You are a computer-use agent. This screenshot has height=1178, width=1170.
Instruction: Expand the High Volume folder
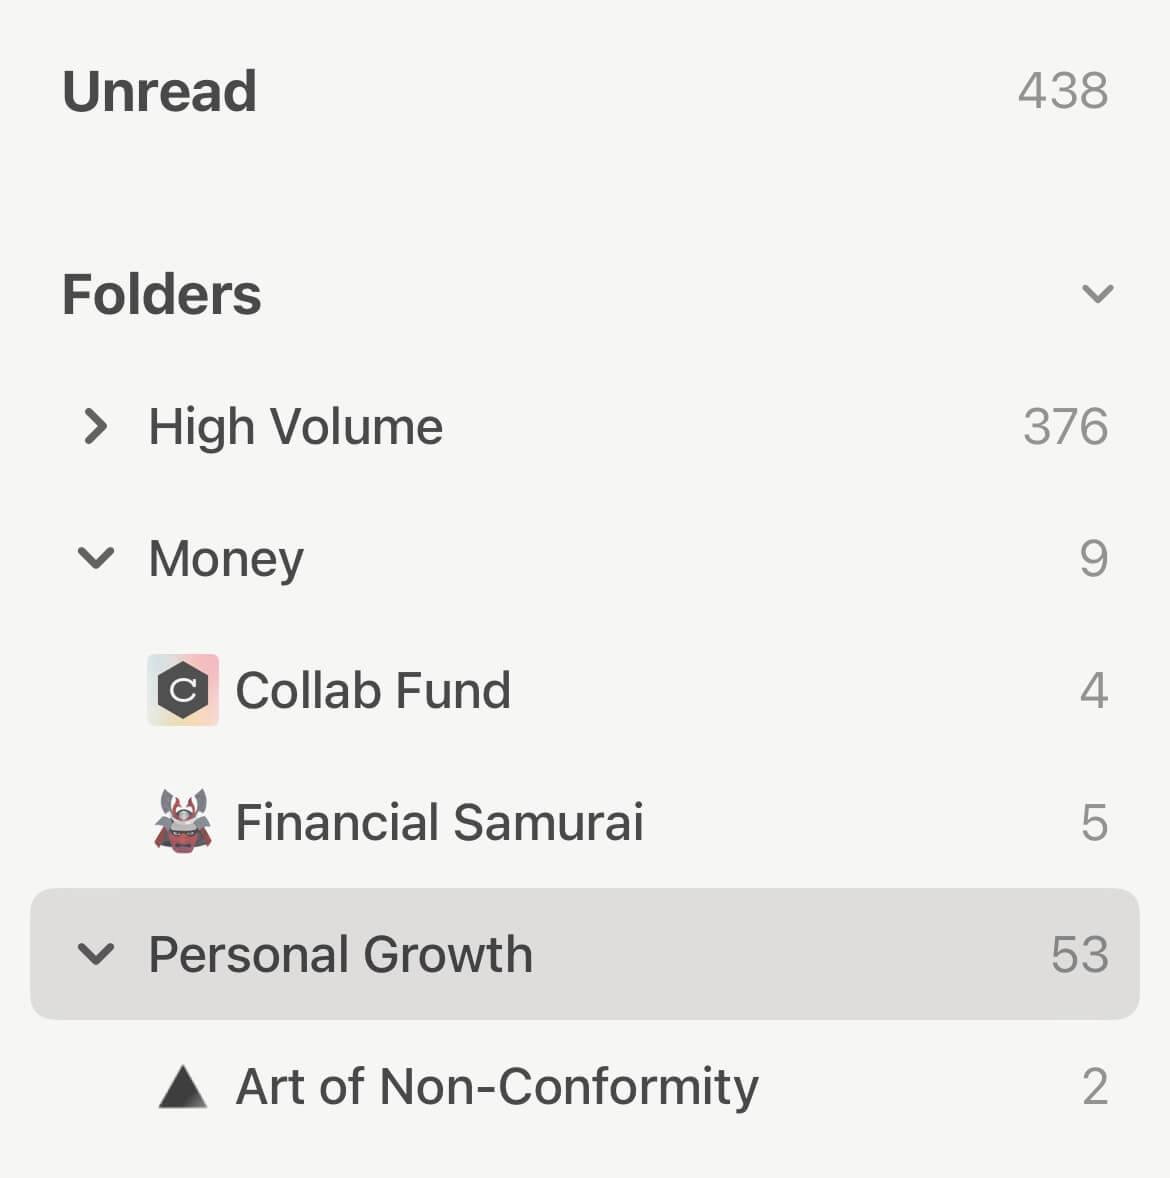[x=96, y=426]
